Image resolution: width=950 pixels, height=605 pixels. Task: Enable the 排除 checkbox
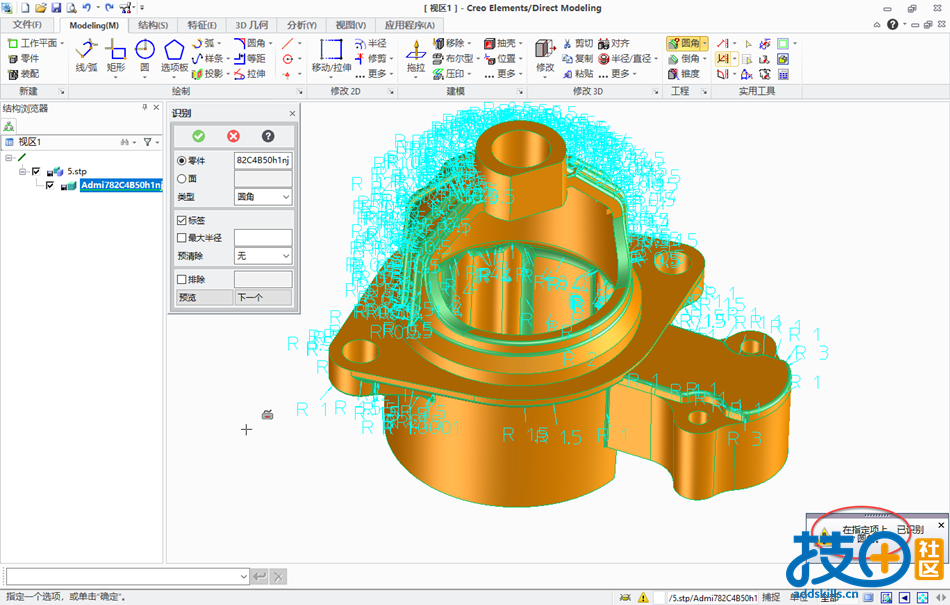(182, 280)
